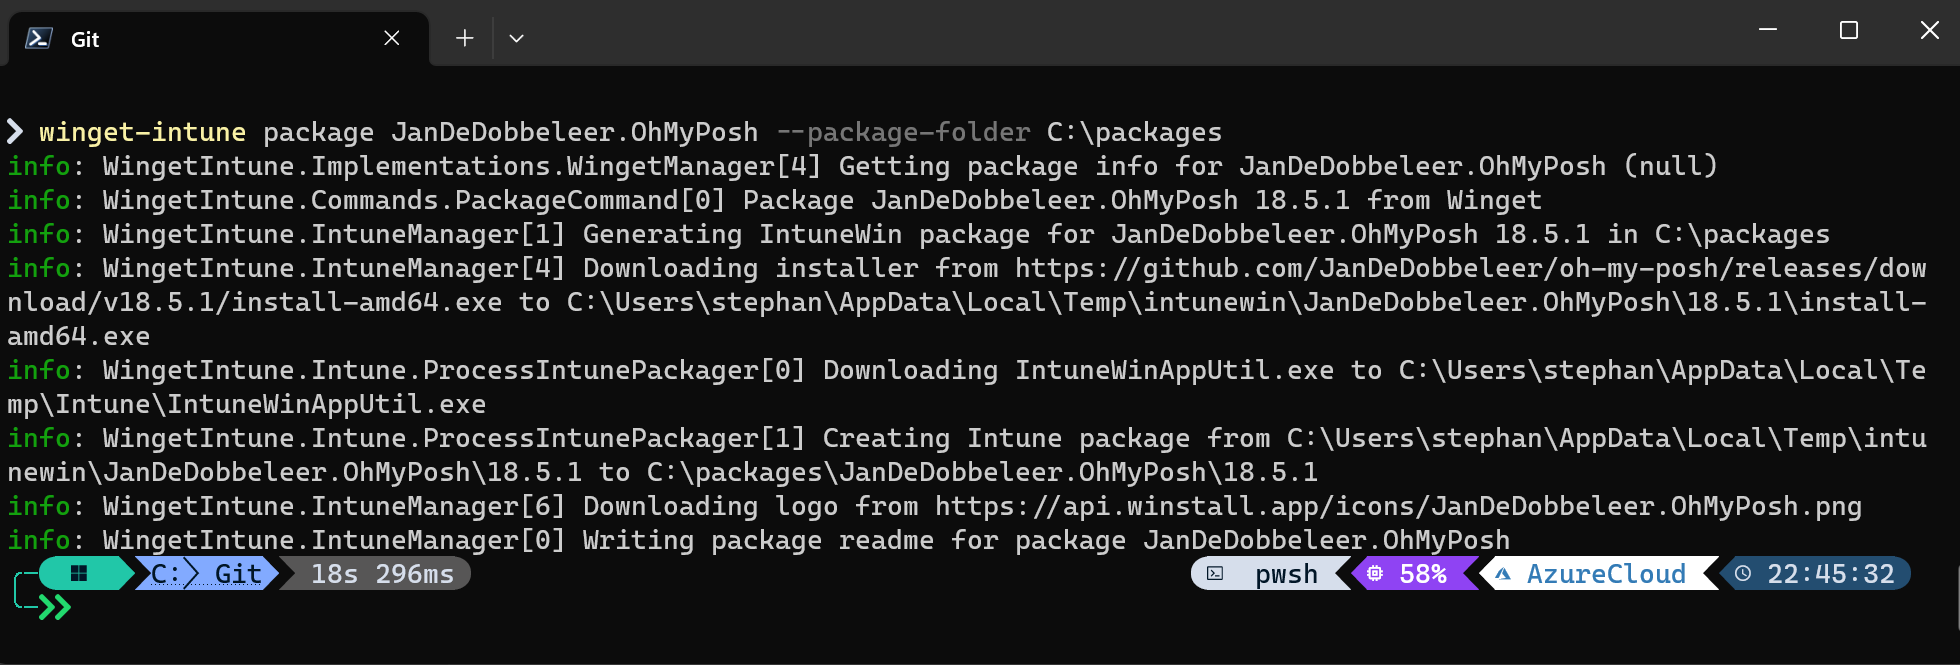Open the api.winstall.app logo URL
The height and width of the screenshot is (665, 1960).
pyautogui.click(x=1398, y=506)
